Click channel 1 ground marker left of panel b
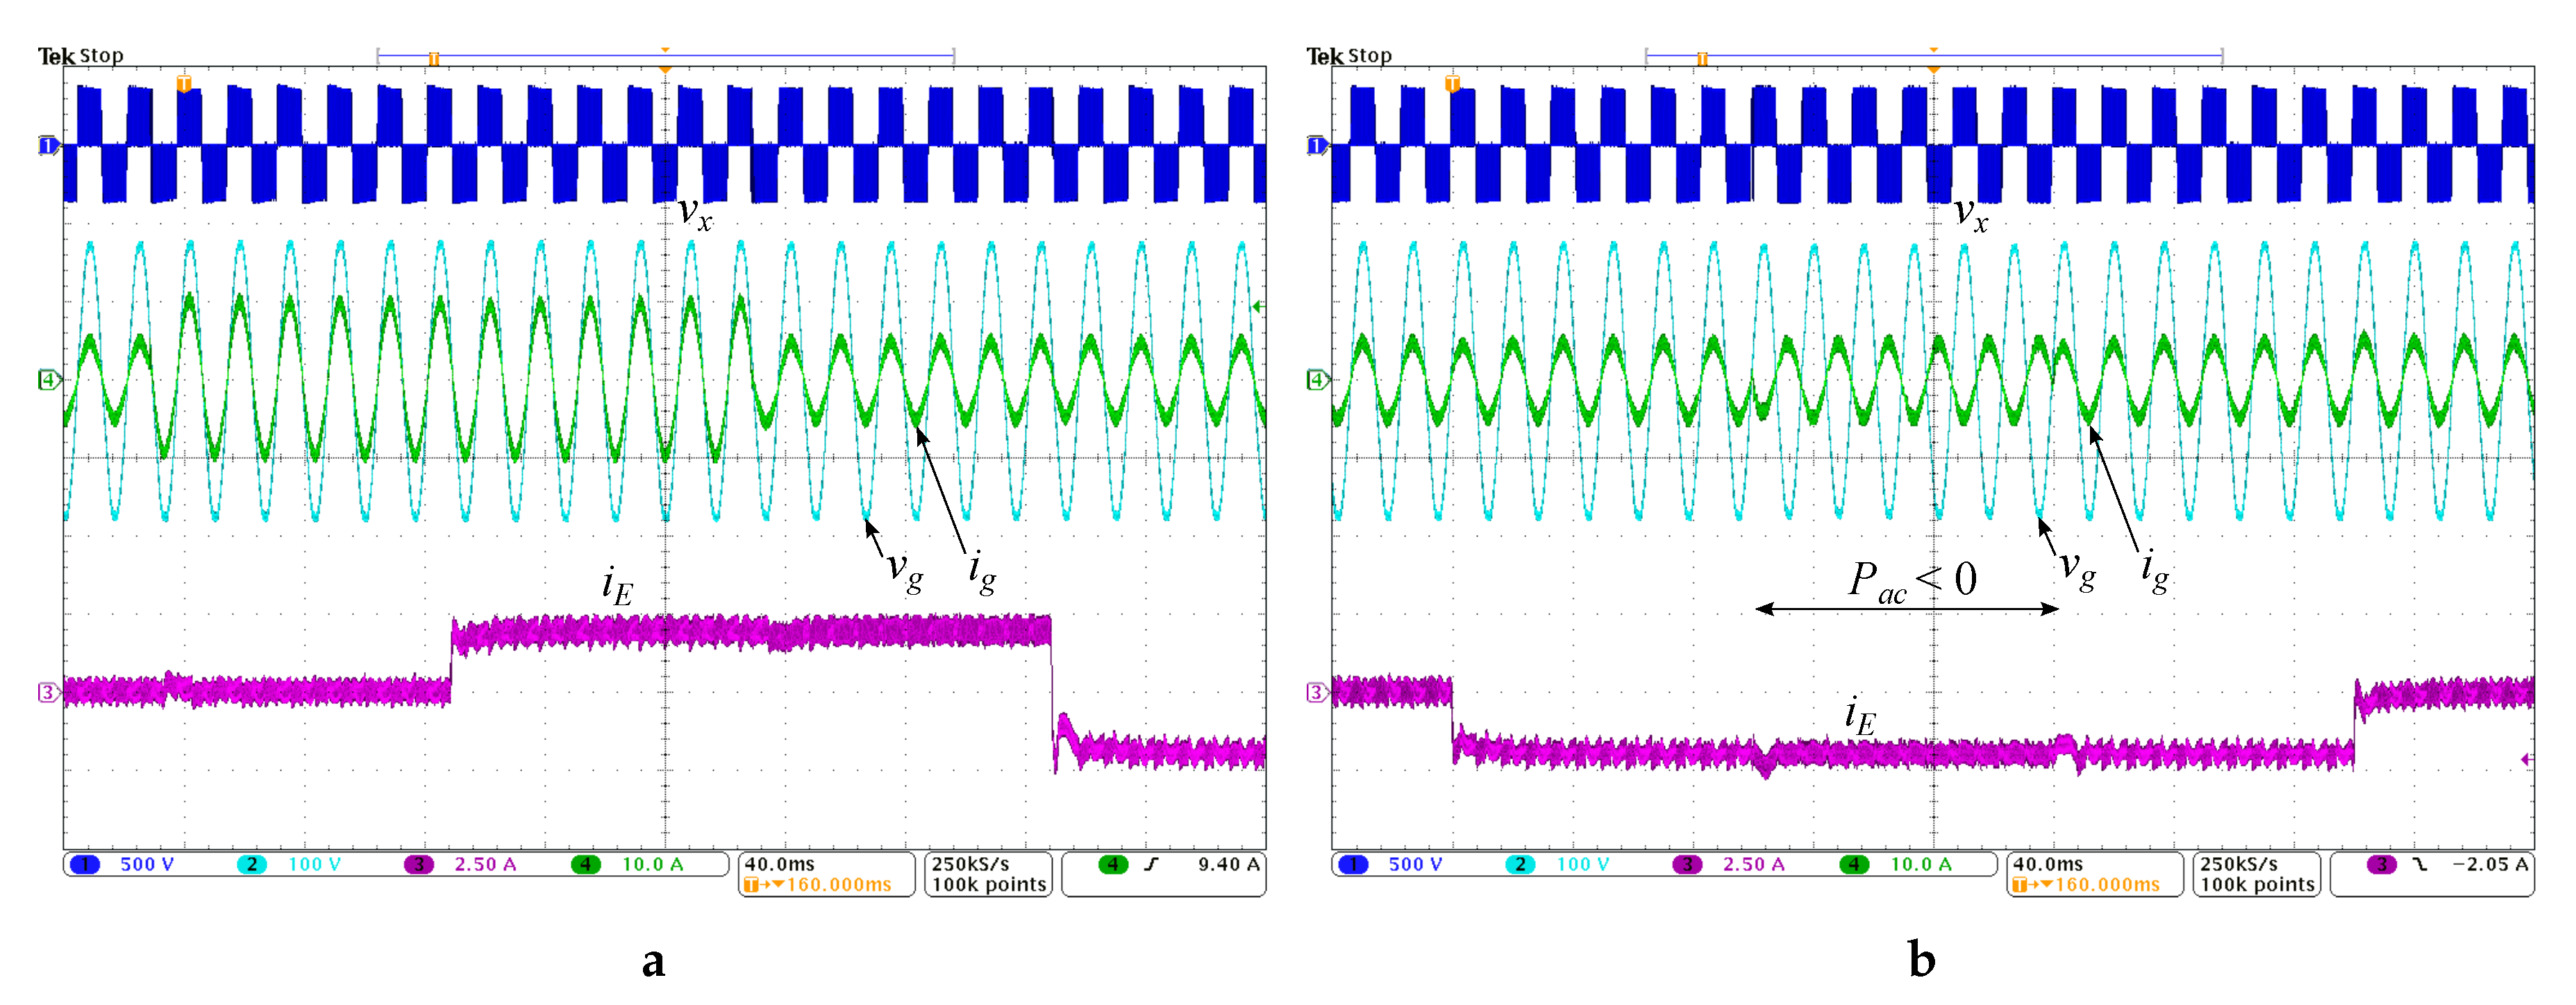The height and width of the screenshot is (1005, 2576). pyautogui.click(x=1317, y=146)
